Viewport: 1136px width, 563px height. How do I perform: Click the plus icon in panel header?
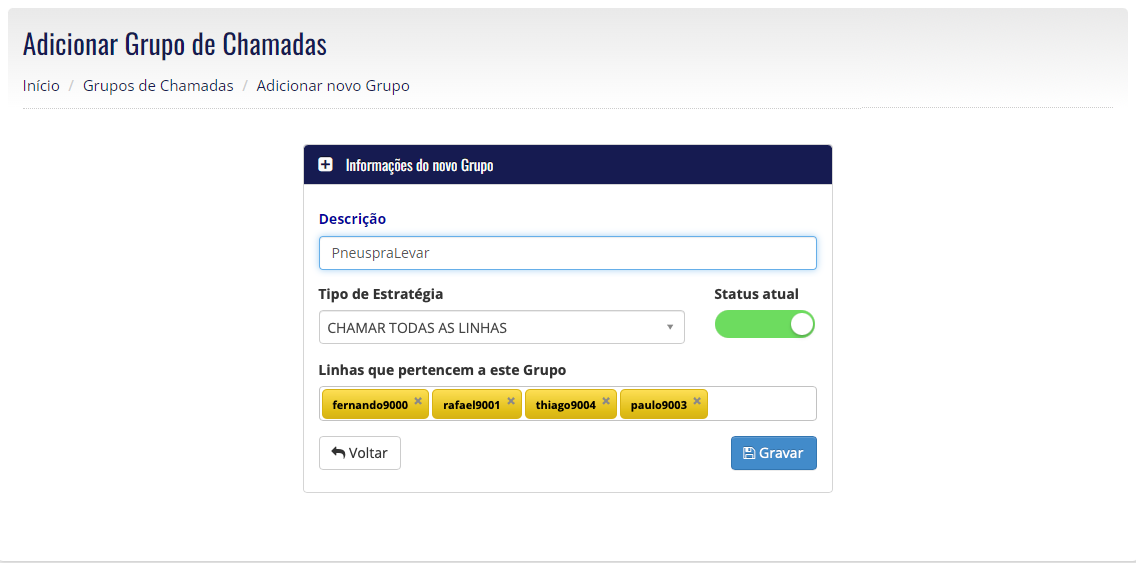325,164
